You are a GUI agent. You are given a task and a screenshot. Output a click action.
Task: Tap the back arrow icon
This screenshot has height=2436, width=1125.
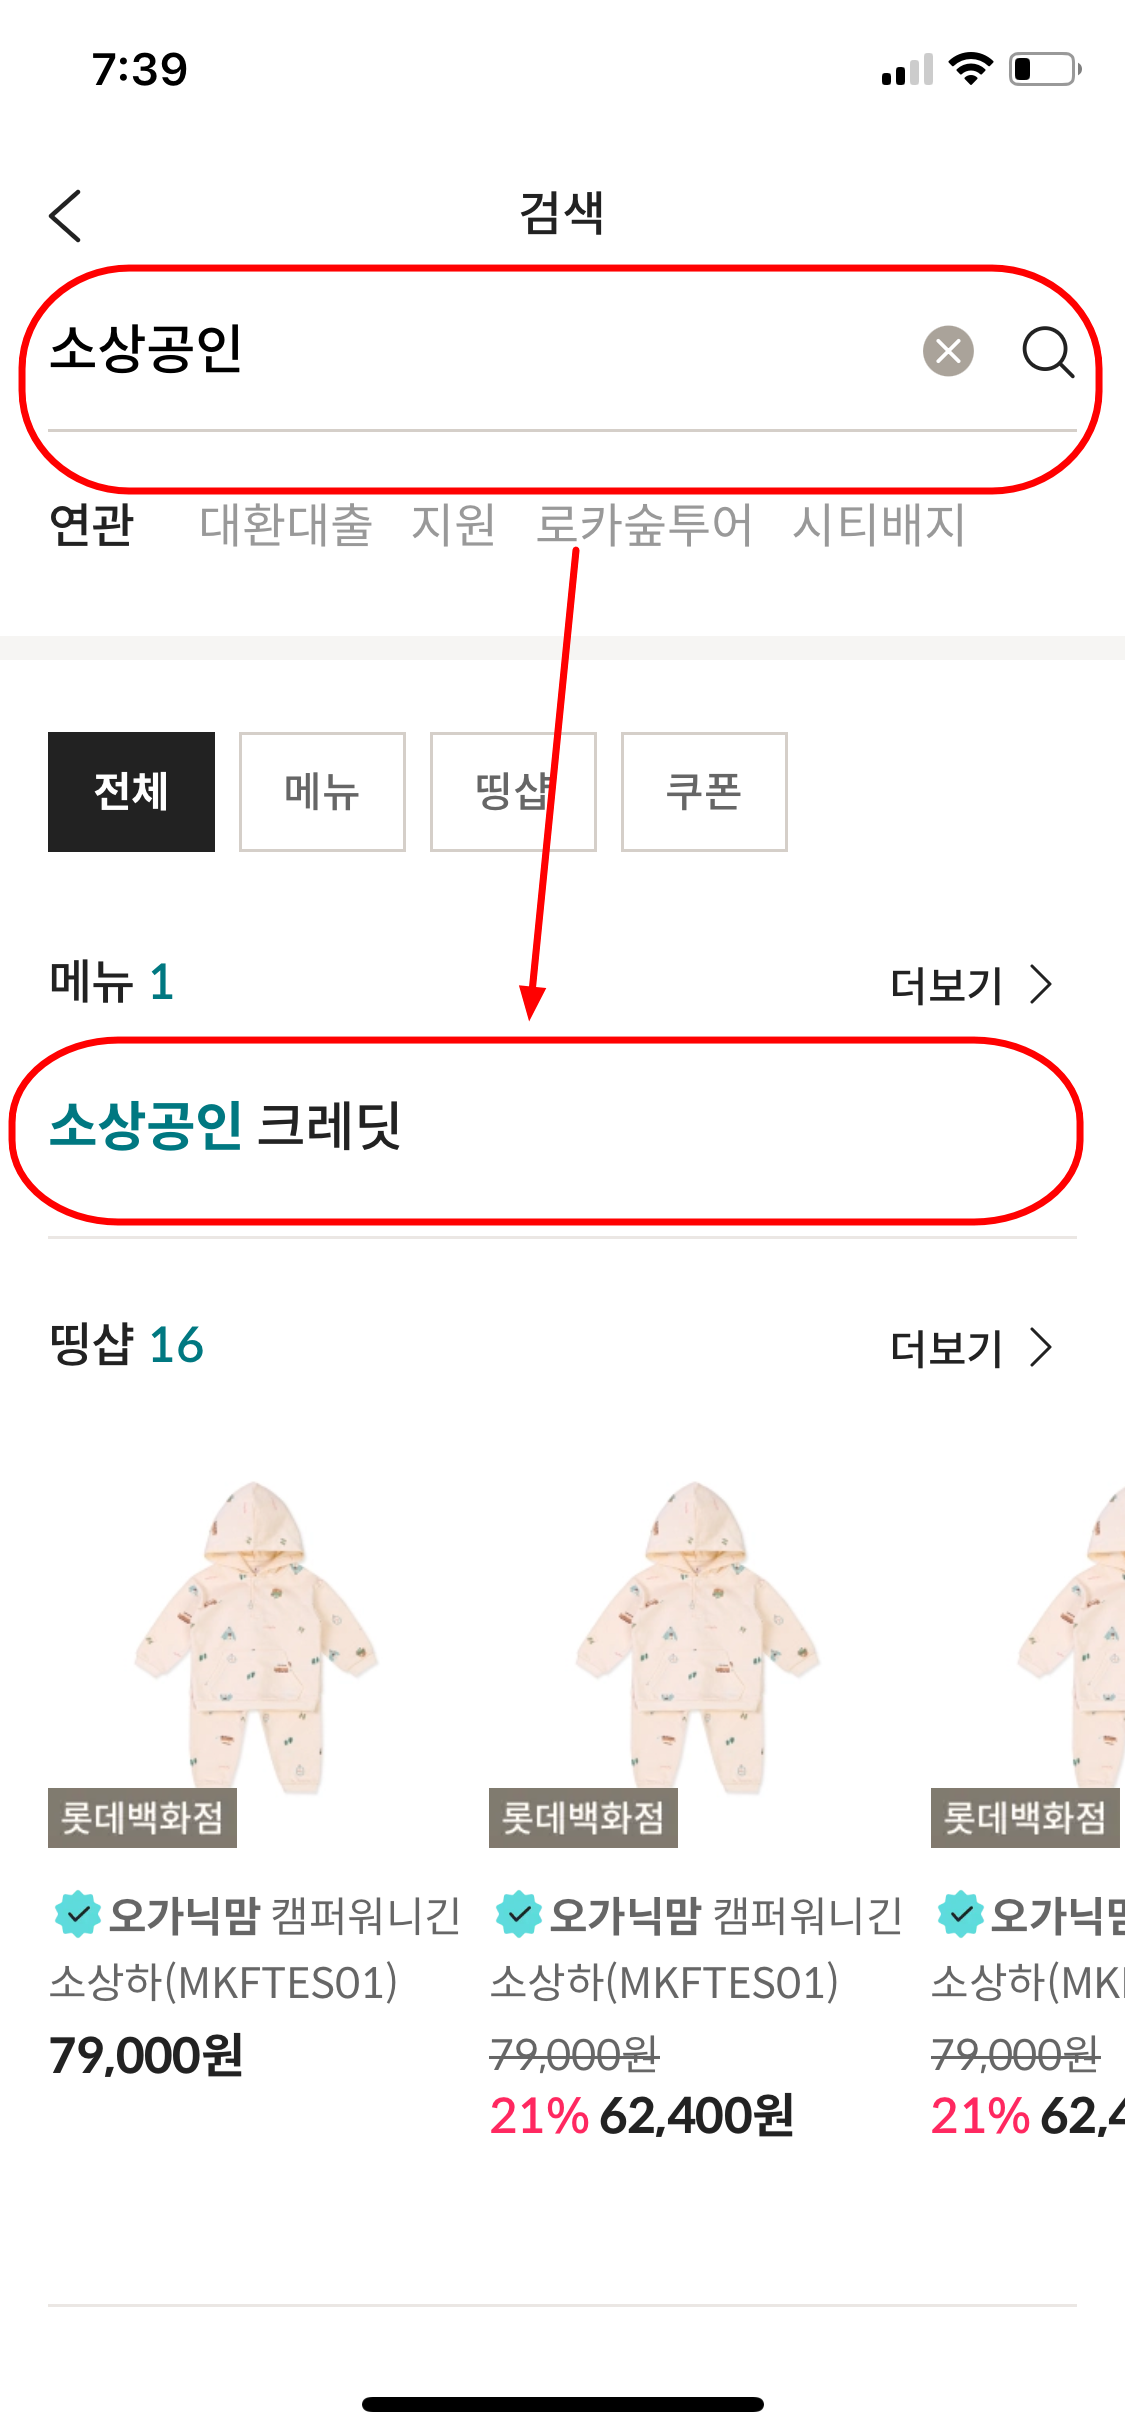pos(66,215)
